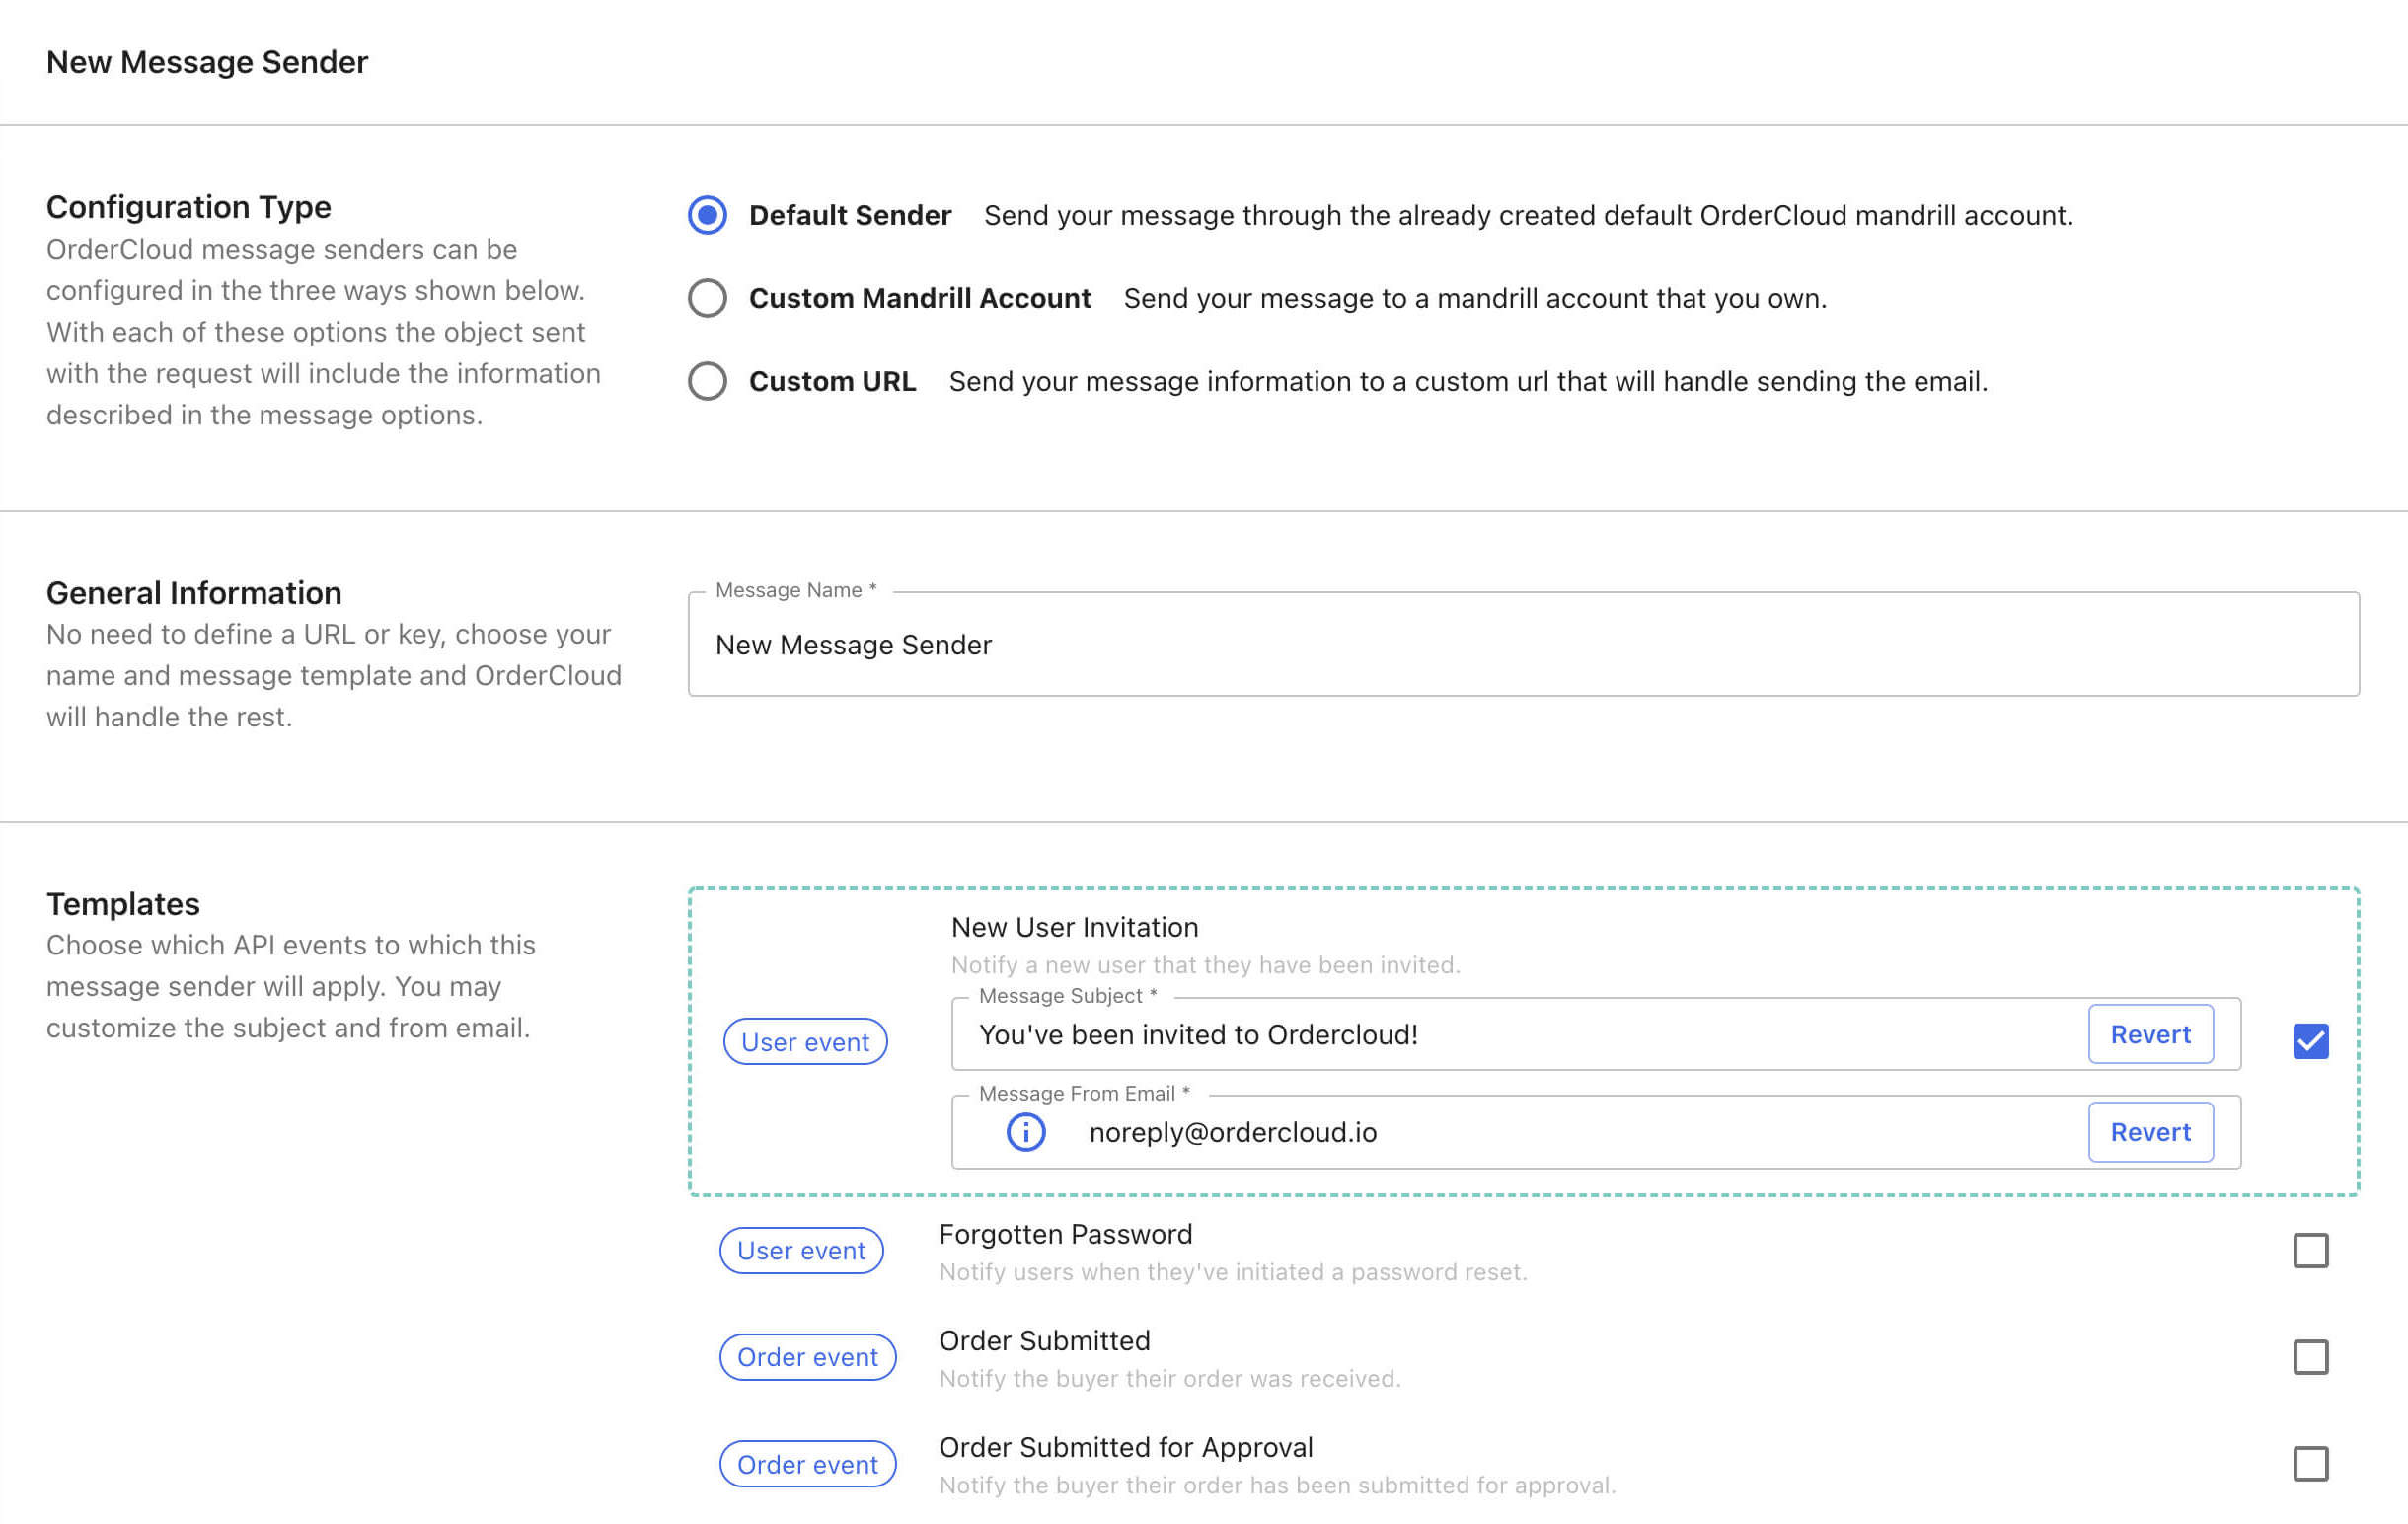The image size is (2408, 1524).
Task: Click Order event tag beside Order Submitted
Action: [807, 1357]
